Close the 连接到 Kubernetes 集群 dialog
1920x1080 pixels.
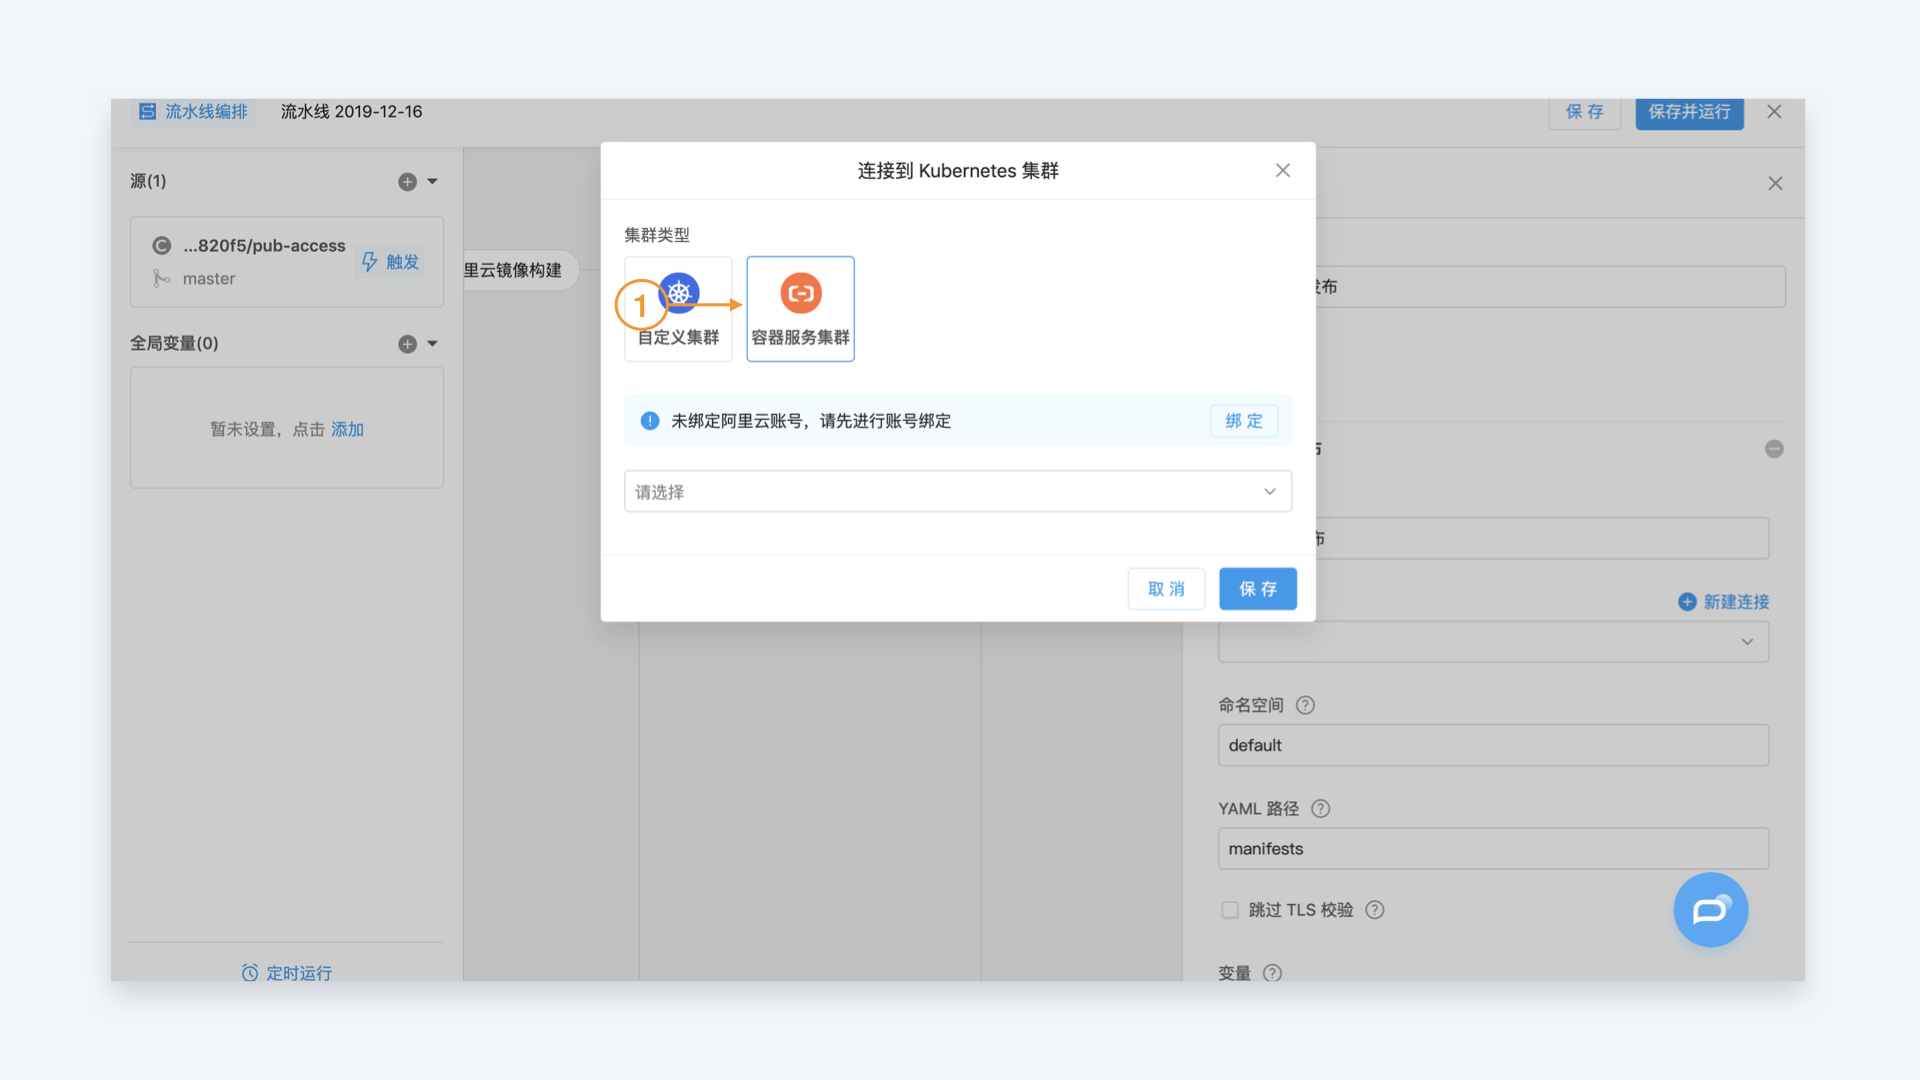click(1283, 171)
